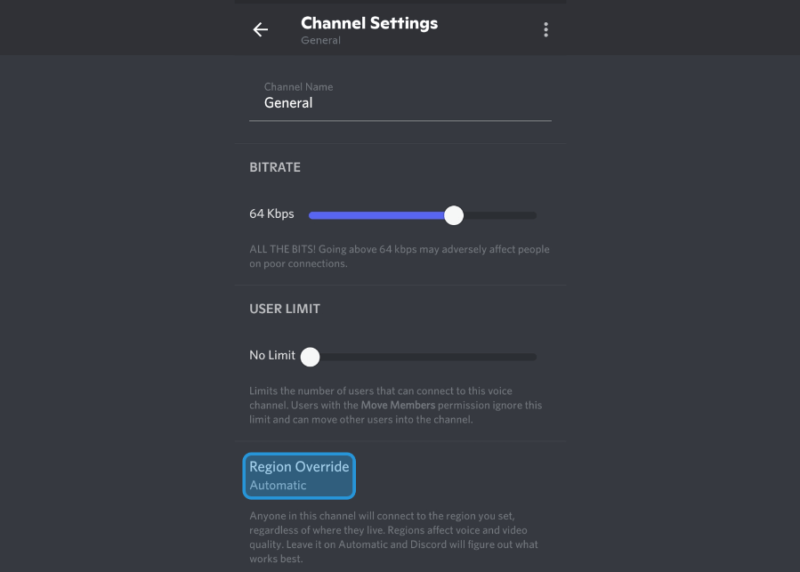Click the USER LIMIT section heading
The image size is (800, 572).
point(285,309)
